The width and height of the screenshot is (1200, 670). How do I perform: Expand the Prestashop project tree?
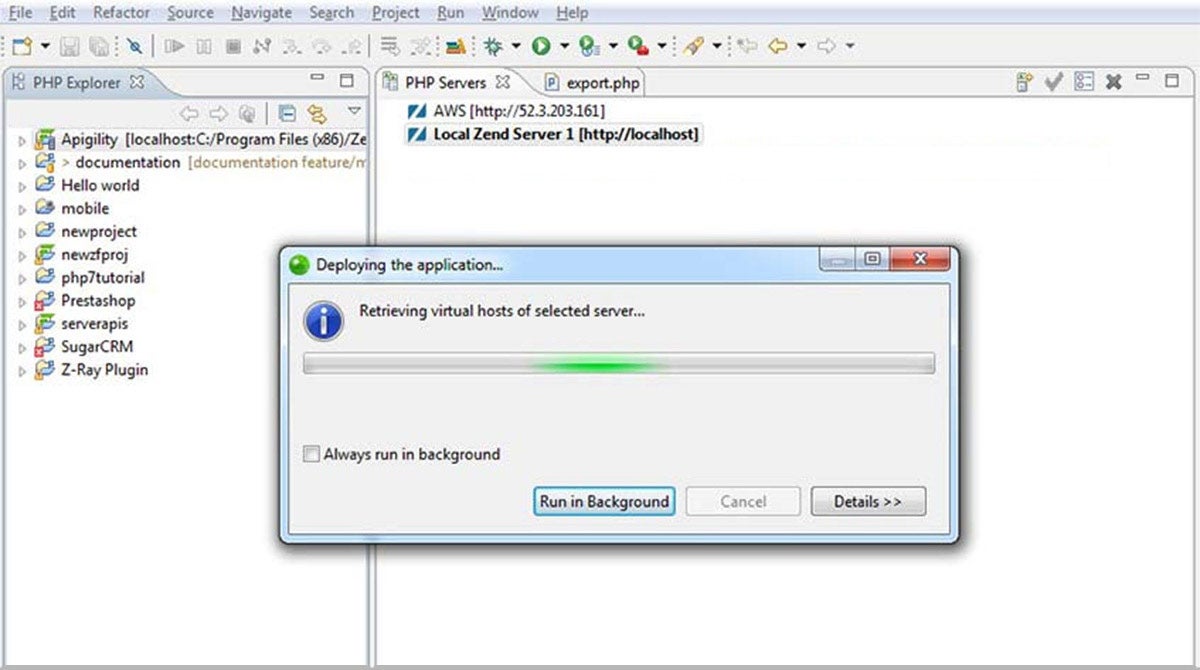pos(22,302)
